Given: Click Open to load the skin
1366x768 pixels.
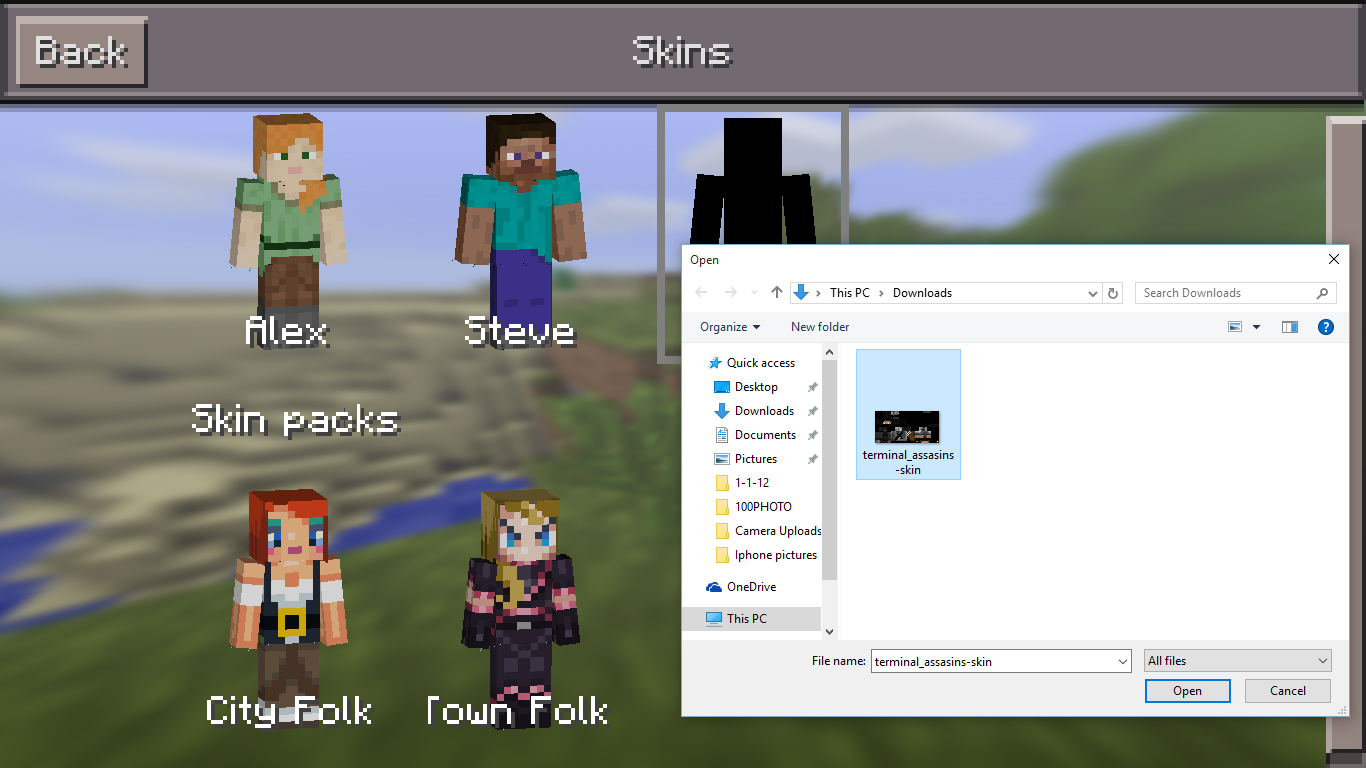Looking at the screenshot, I should click(x=1188, y=691).
